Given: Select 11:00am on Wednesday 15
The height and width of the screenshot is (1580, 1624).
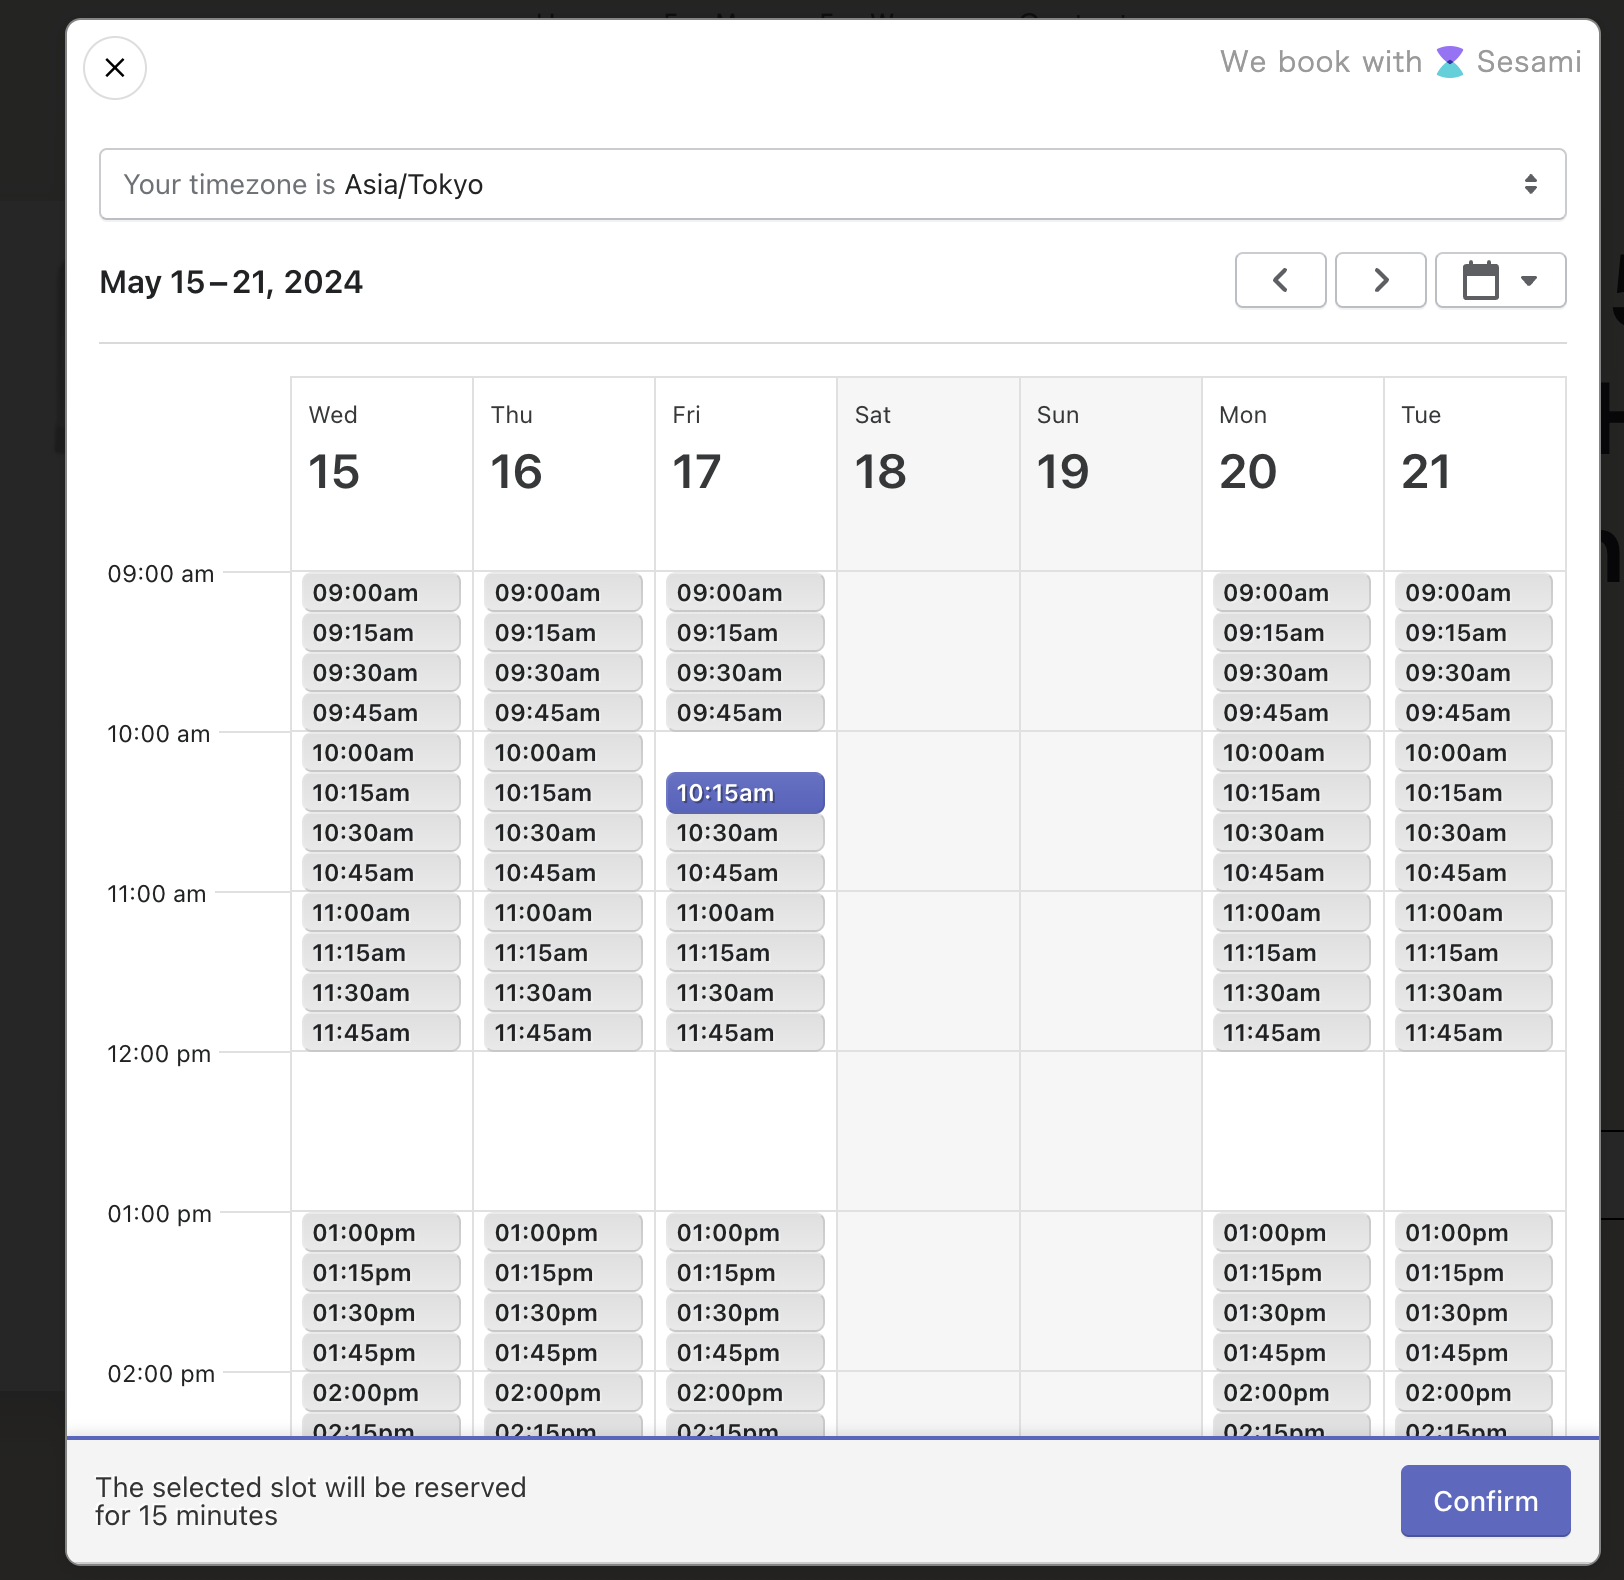Looking at the screenshot, I should [380, 912].
